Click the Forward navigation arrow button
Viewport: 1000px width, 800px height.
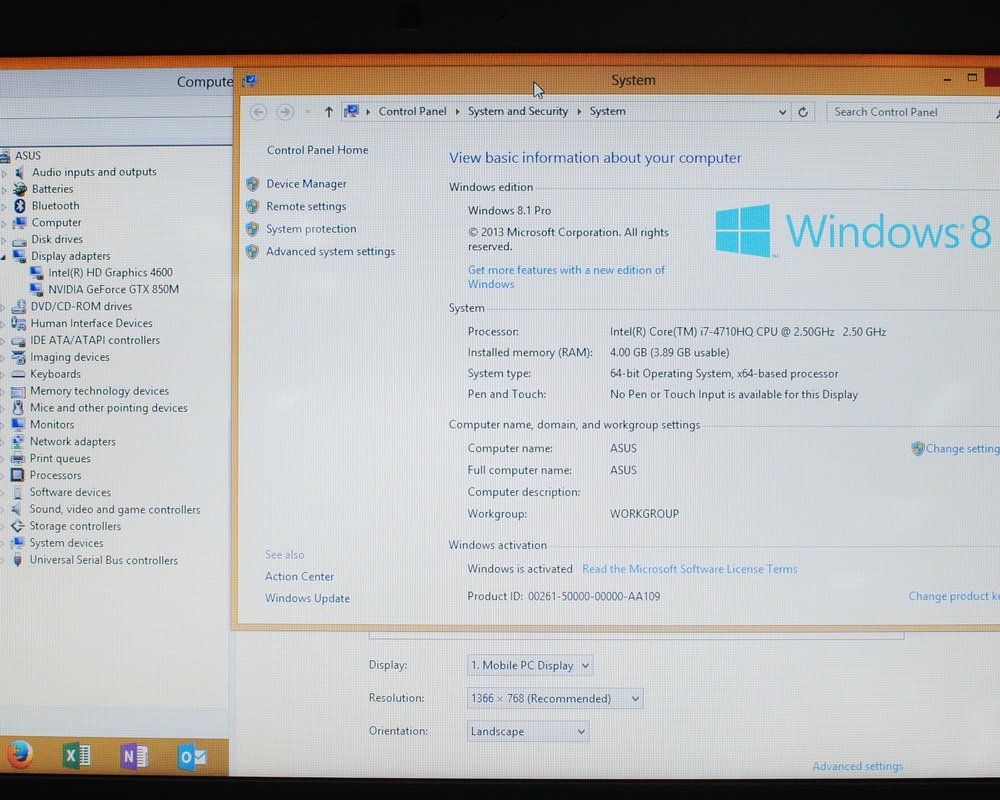(x=285, y=112)
